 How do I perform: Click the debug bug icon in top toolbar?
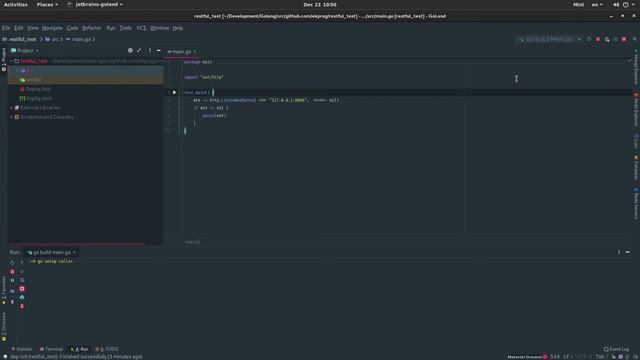[x=598, y=39]
